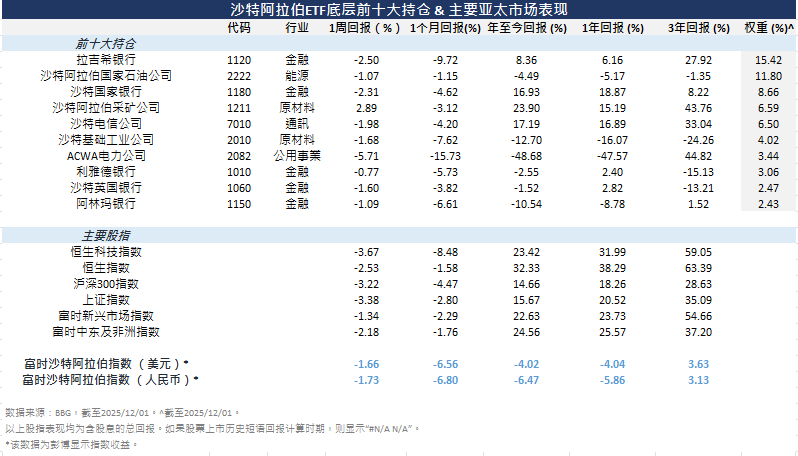Click stock code 1010
The width and height of the screenshot is (798, 456).
pos(239,172)
